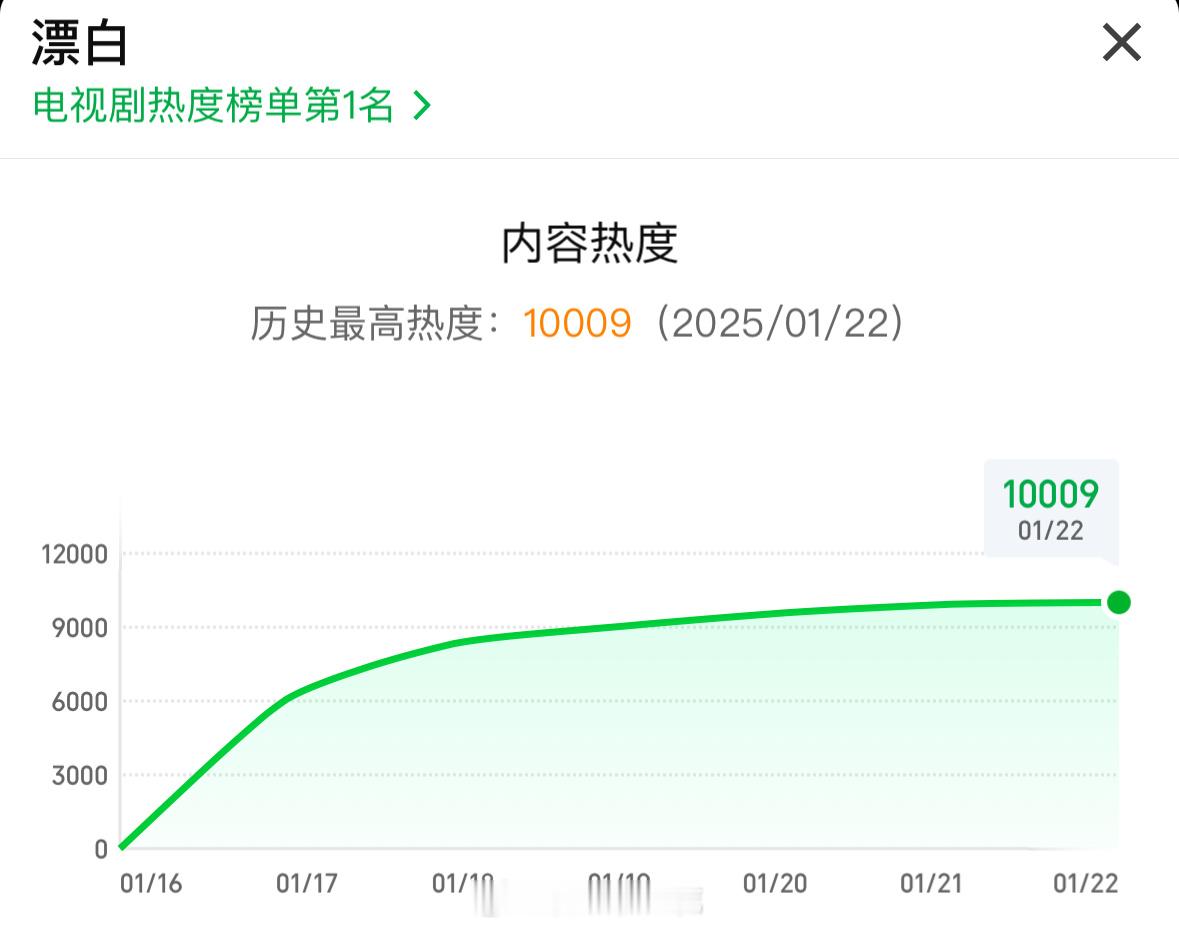1179x928 pixels.
Task: Tap the 01/16 x-axis date
Action: pyautogui.click(x=151, y=883)
